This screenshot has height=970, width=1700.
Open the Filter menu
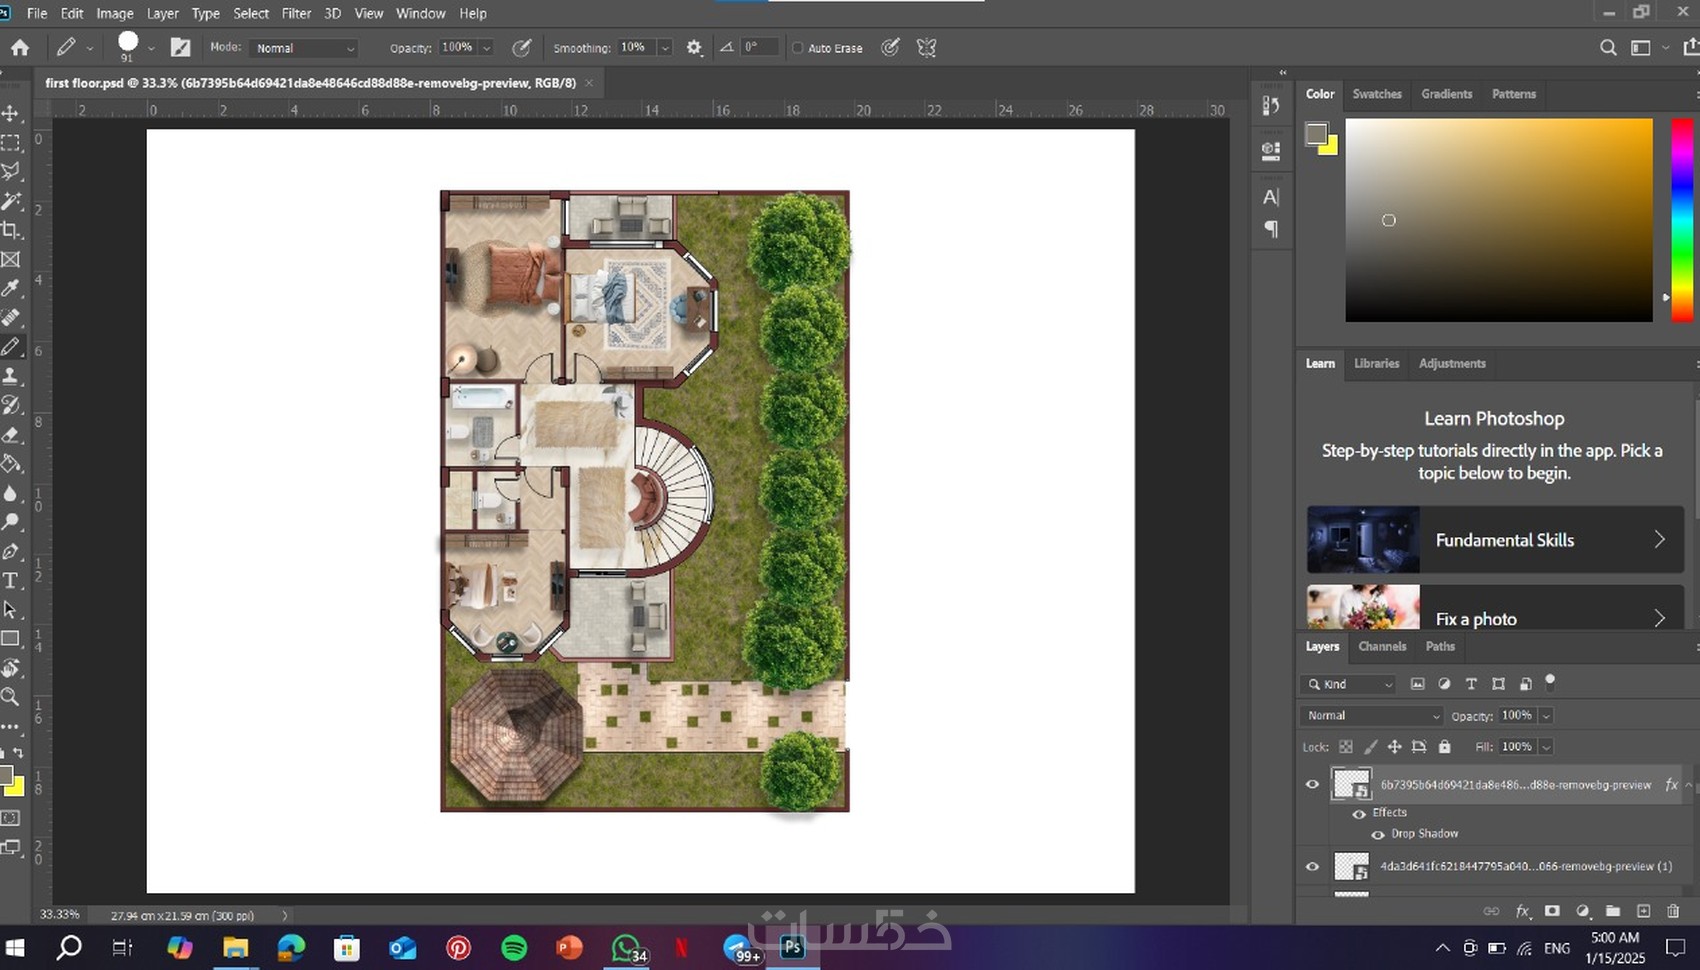[296, 13]
